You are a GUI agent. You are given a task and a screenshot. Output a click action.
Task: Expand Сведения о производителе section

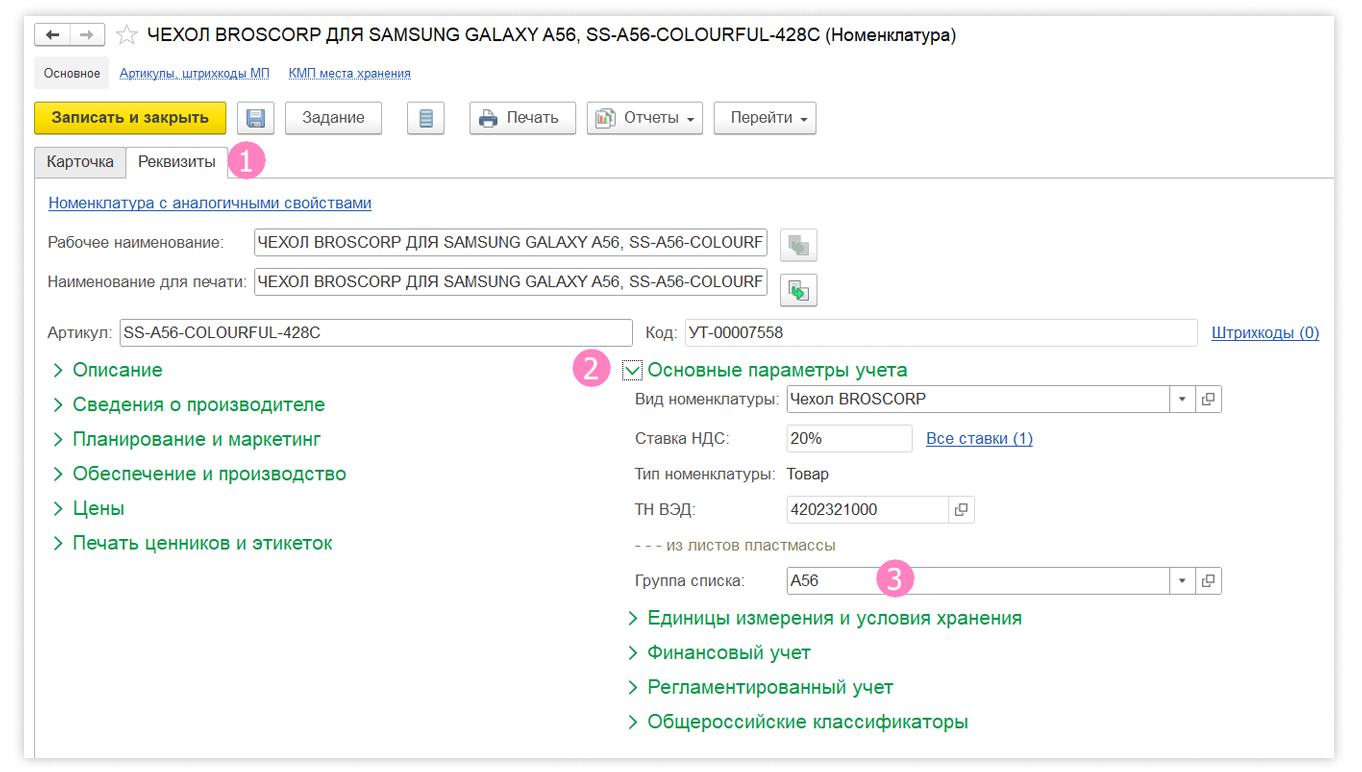(x=188, y=405)
